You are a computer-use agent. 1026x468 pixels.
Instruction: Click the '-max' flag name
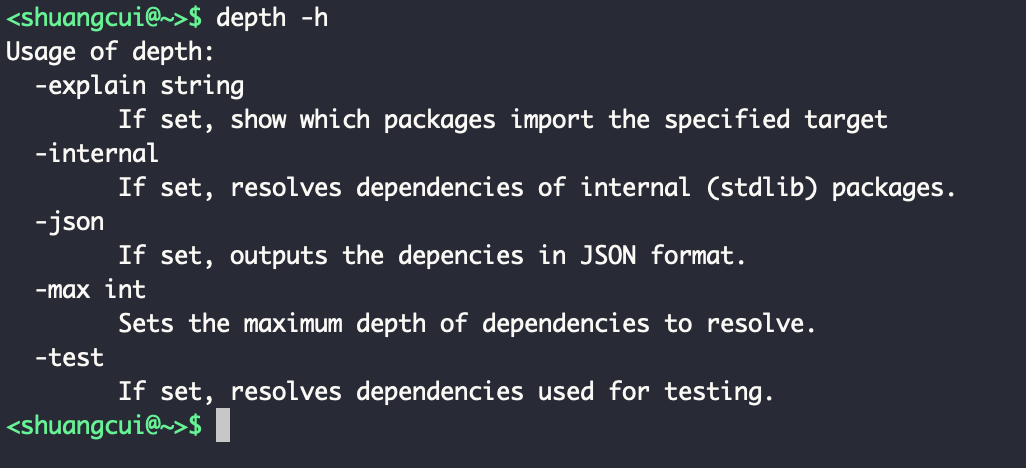tap(62, 290)
